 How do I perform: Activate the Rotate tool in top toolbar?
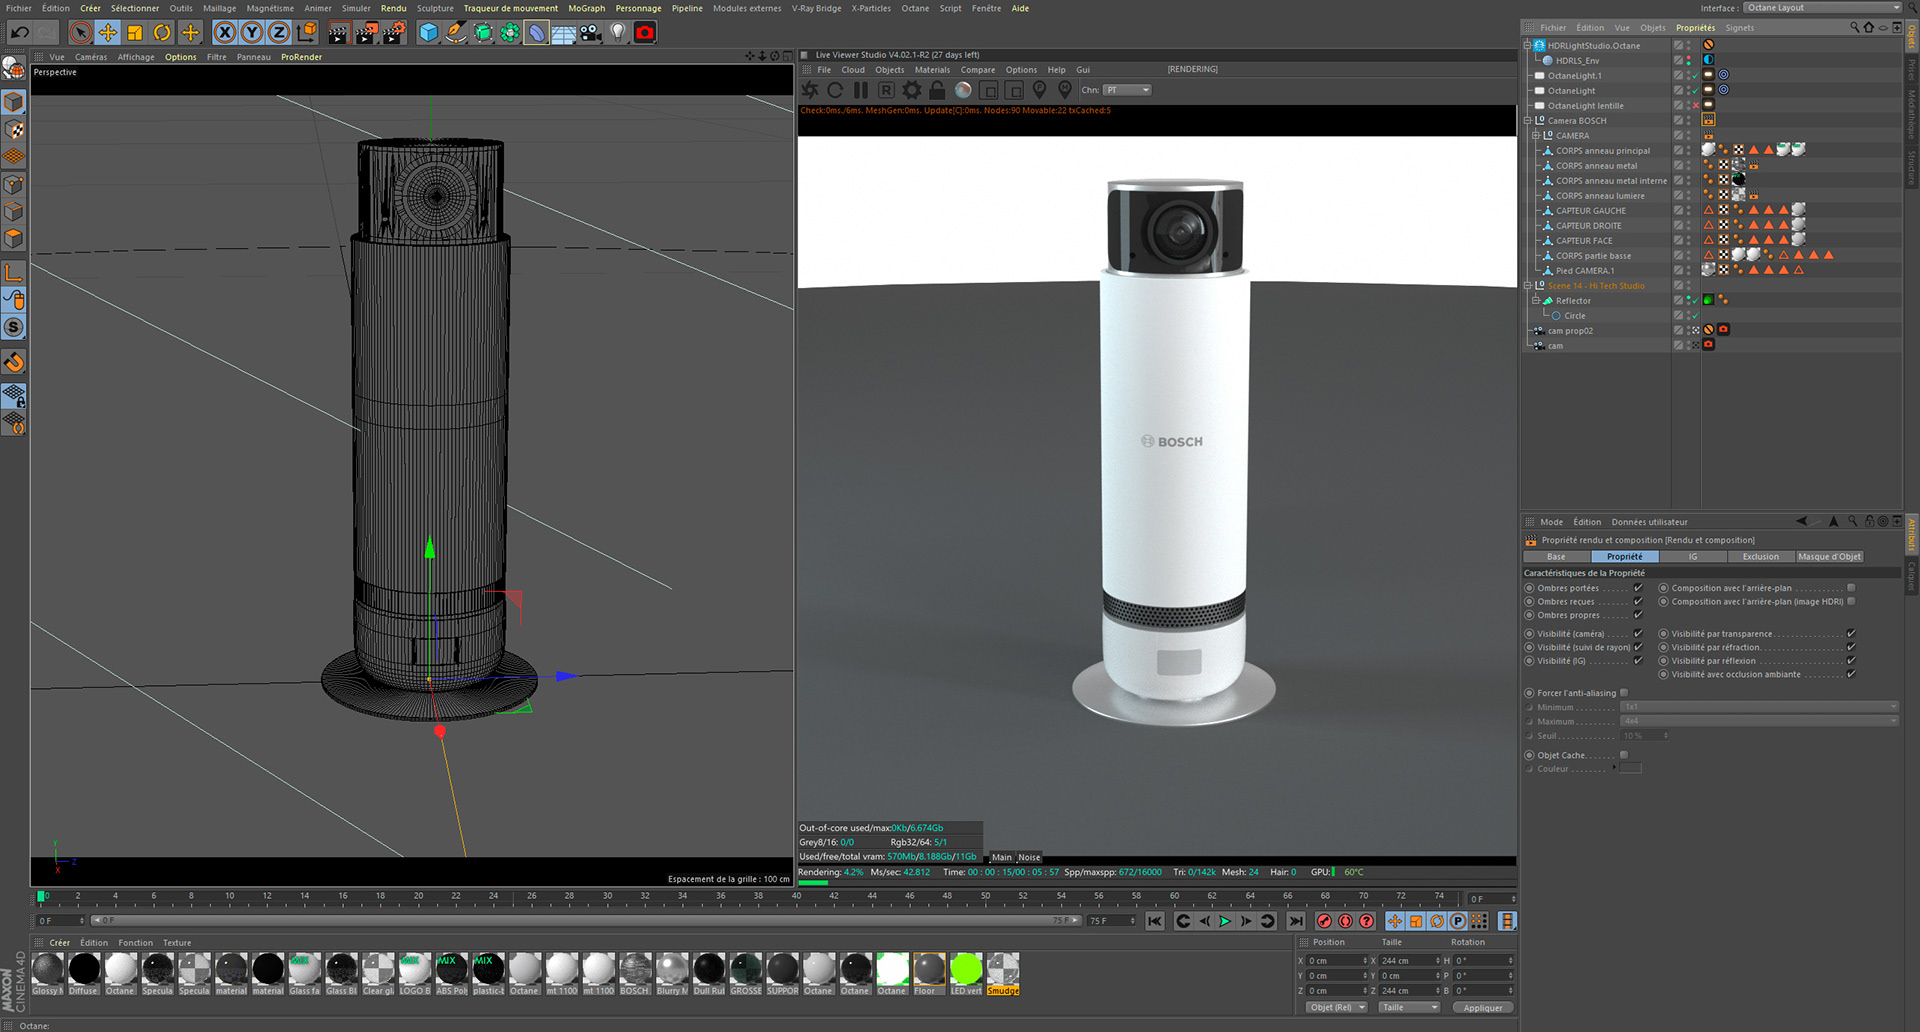(x=162, y=33)
